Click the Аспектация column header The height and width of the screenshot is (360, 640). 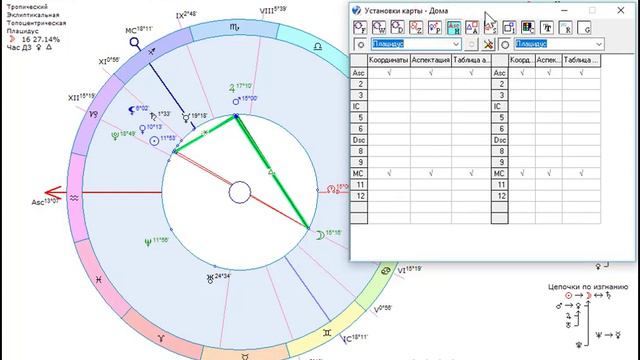pos(431,60)
